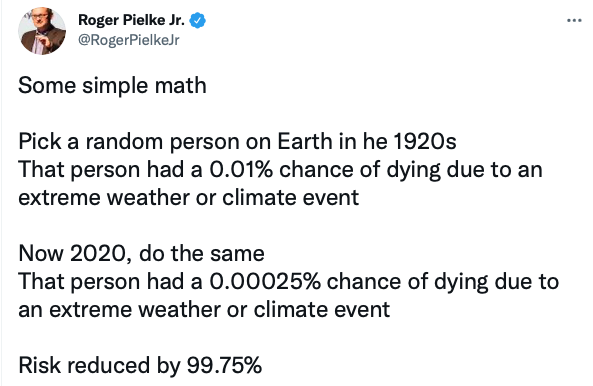Click the '0.01%' figure in the tweet

click(x=241, y=169)
